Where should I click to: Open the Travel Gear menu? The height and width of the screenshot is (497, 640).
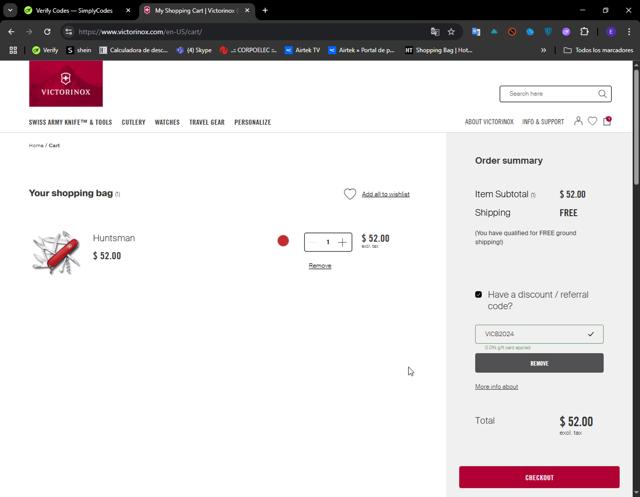pos(207,122)
